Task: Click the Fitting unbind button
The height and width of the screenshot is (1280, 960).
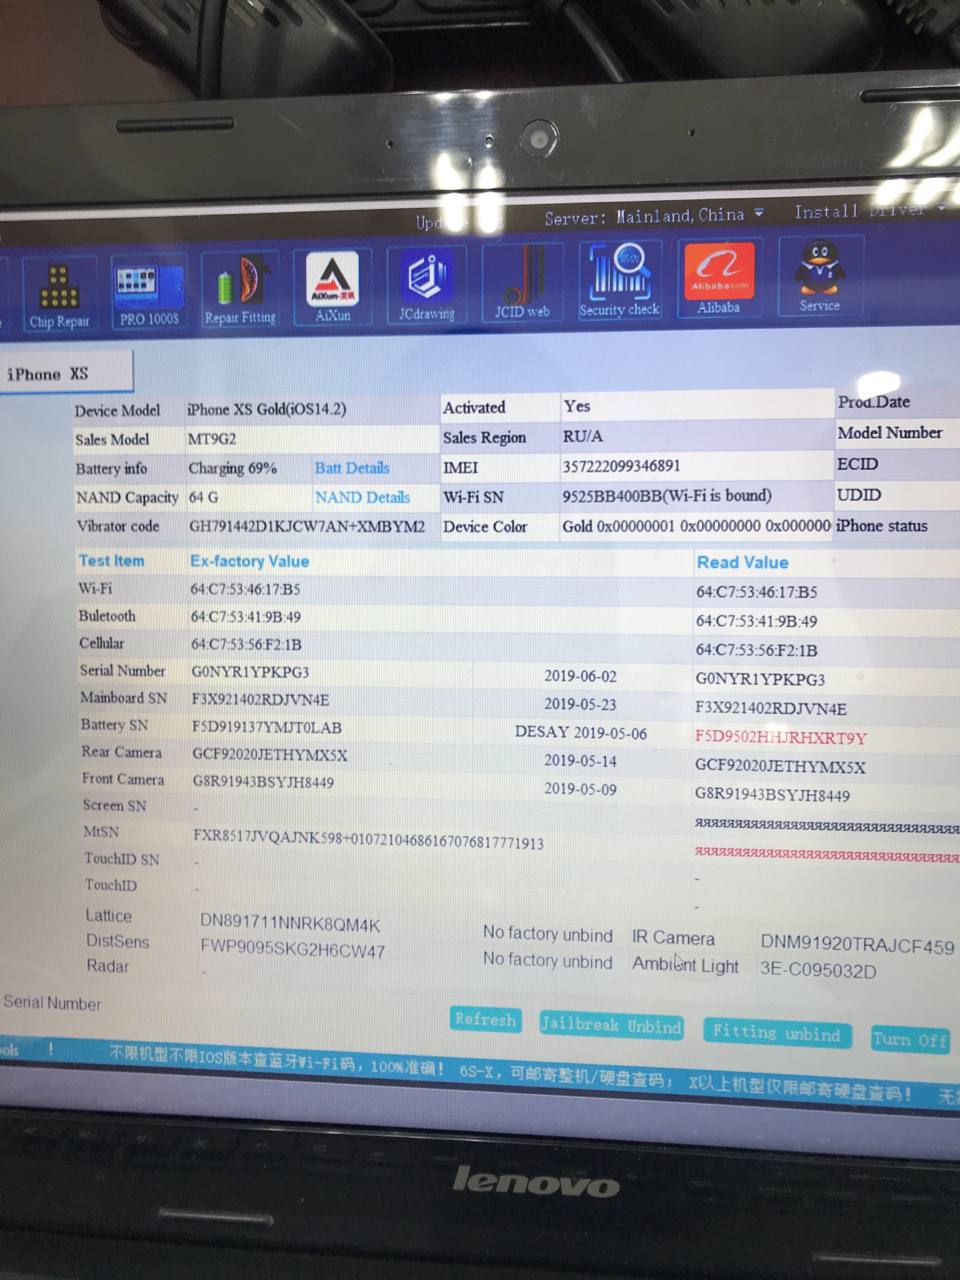Action: pyautogui.click(x=776, y=1033)
